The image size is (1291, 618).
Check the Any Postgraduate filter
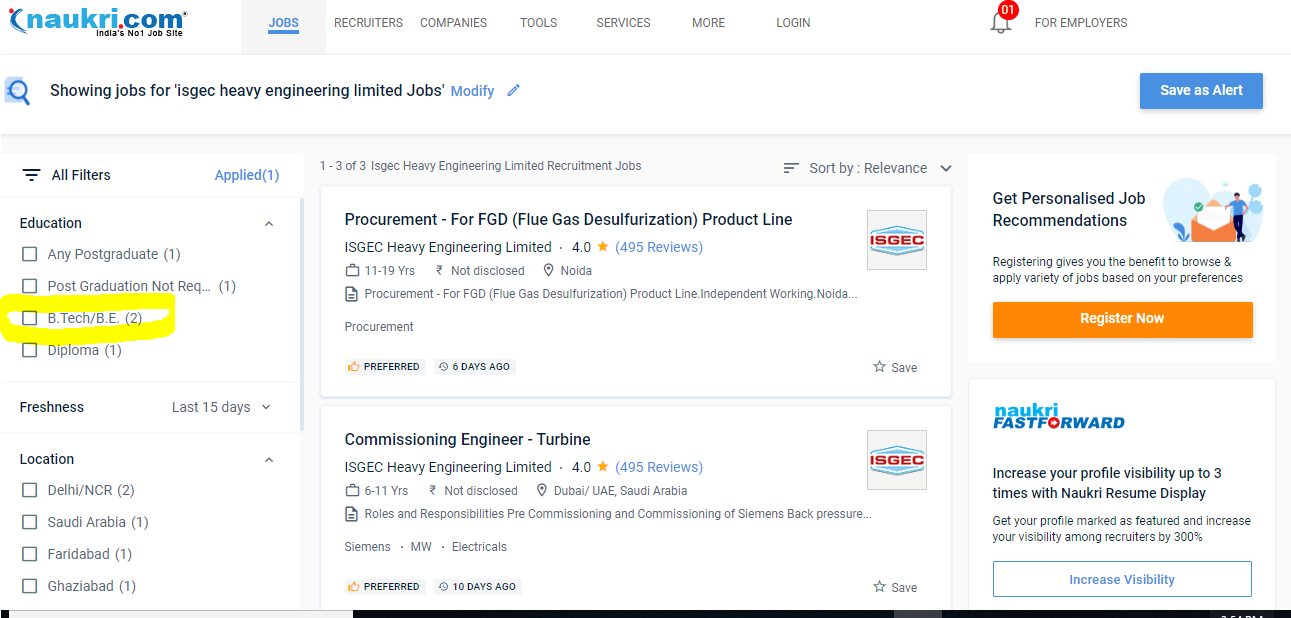pyautogui.click(x=30, y=254)
